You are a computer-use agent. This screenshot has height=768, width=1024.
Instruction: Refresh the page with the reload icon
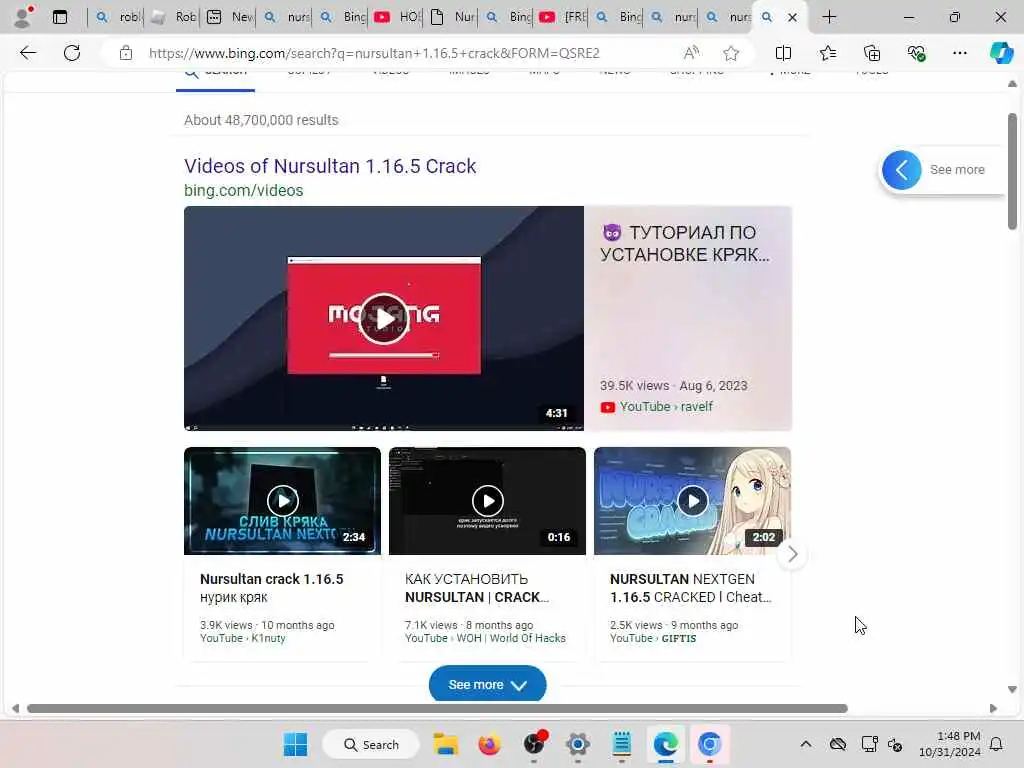tap(72, 53)
